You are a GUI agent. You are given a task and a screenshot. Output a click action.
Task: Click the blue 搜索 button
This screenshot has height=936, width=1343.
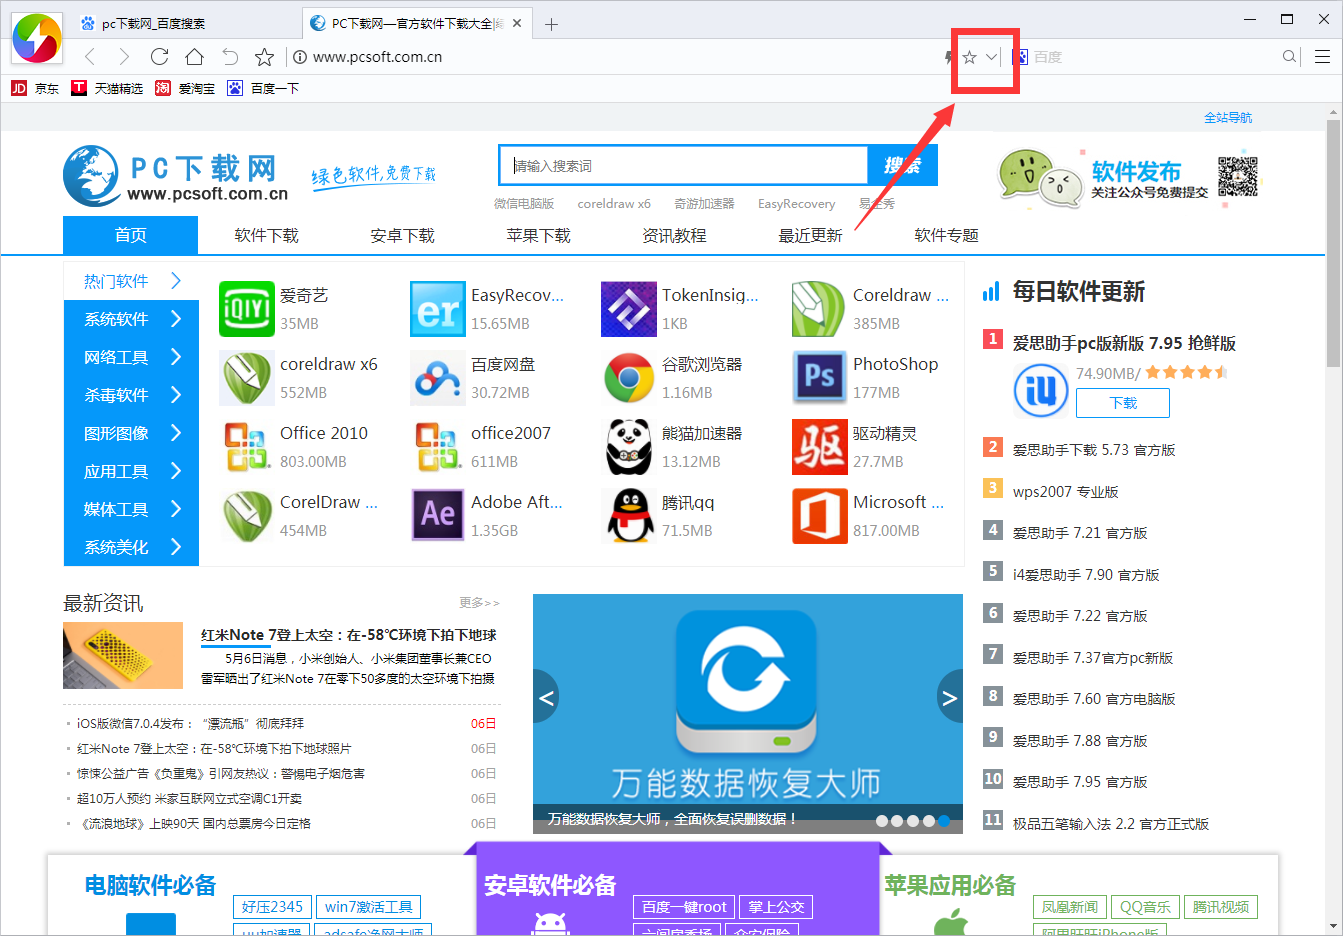pos(902,165)
